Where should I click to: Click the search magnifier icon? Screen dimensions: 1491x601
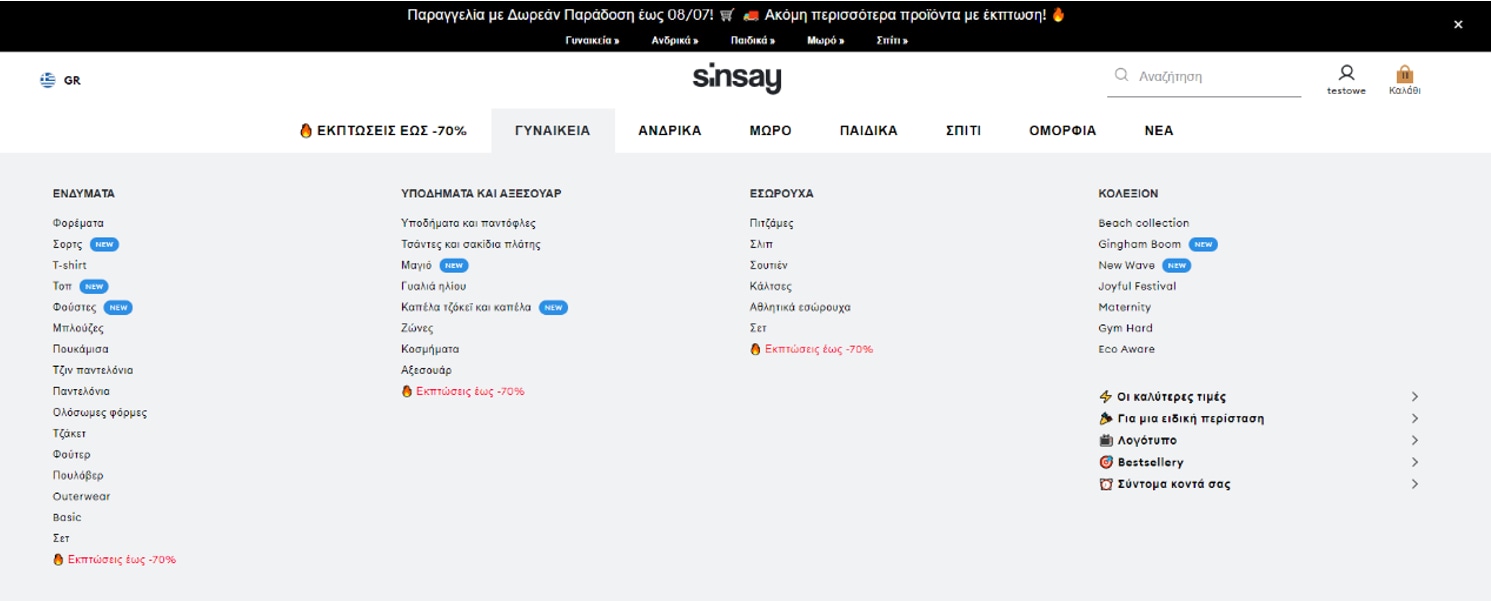(1121, 75)
